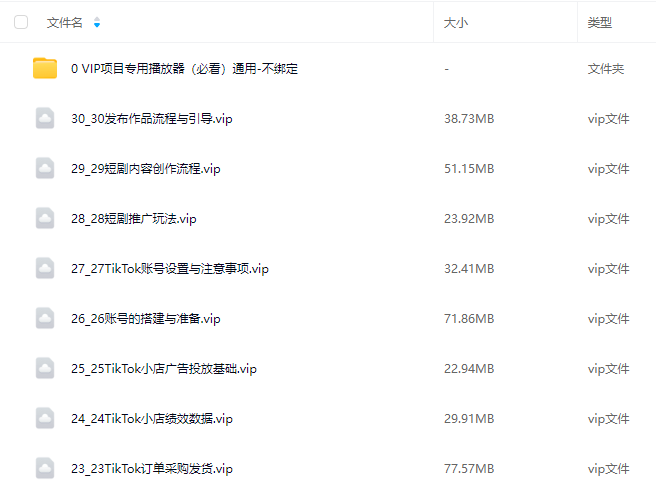This screenshot has width=656, height=482.
Task: Click the 大小 column header
Action: click(456, 23)
